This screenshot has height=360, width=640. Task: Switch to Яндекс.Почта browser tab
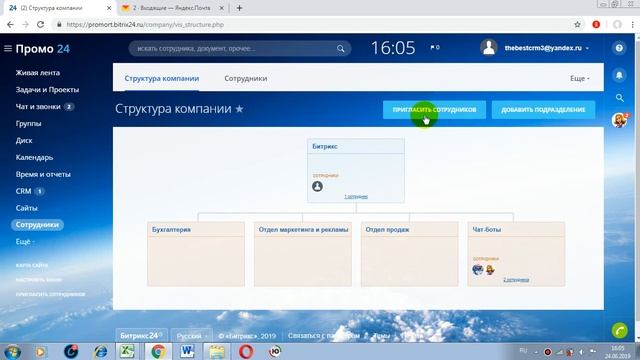pos(171,8)
